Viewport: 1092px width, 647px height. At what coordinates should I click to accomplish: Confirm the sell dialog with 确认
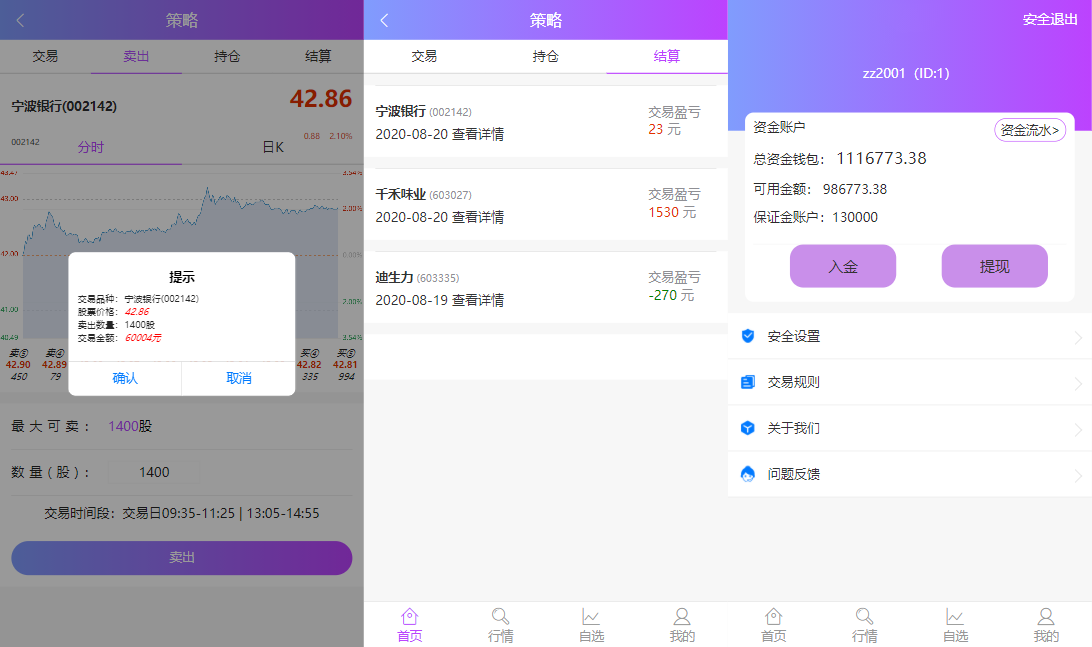125,378
